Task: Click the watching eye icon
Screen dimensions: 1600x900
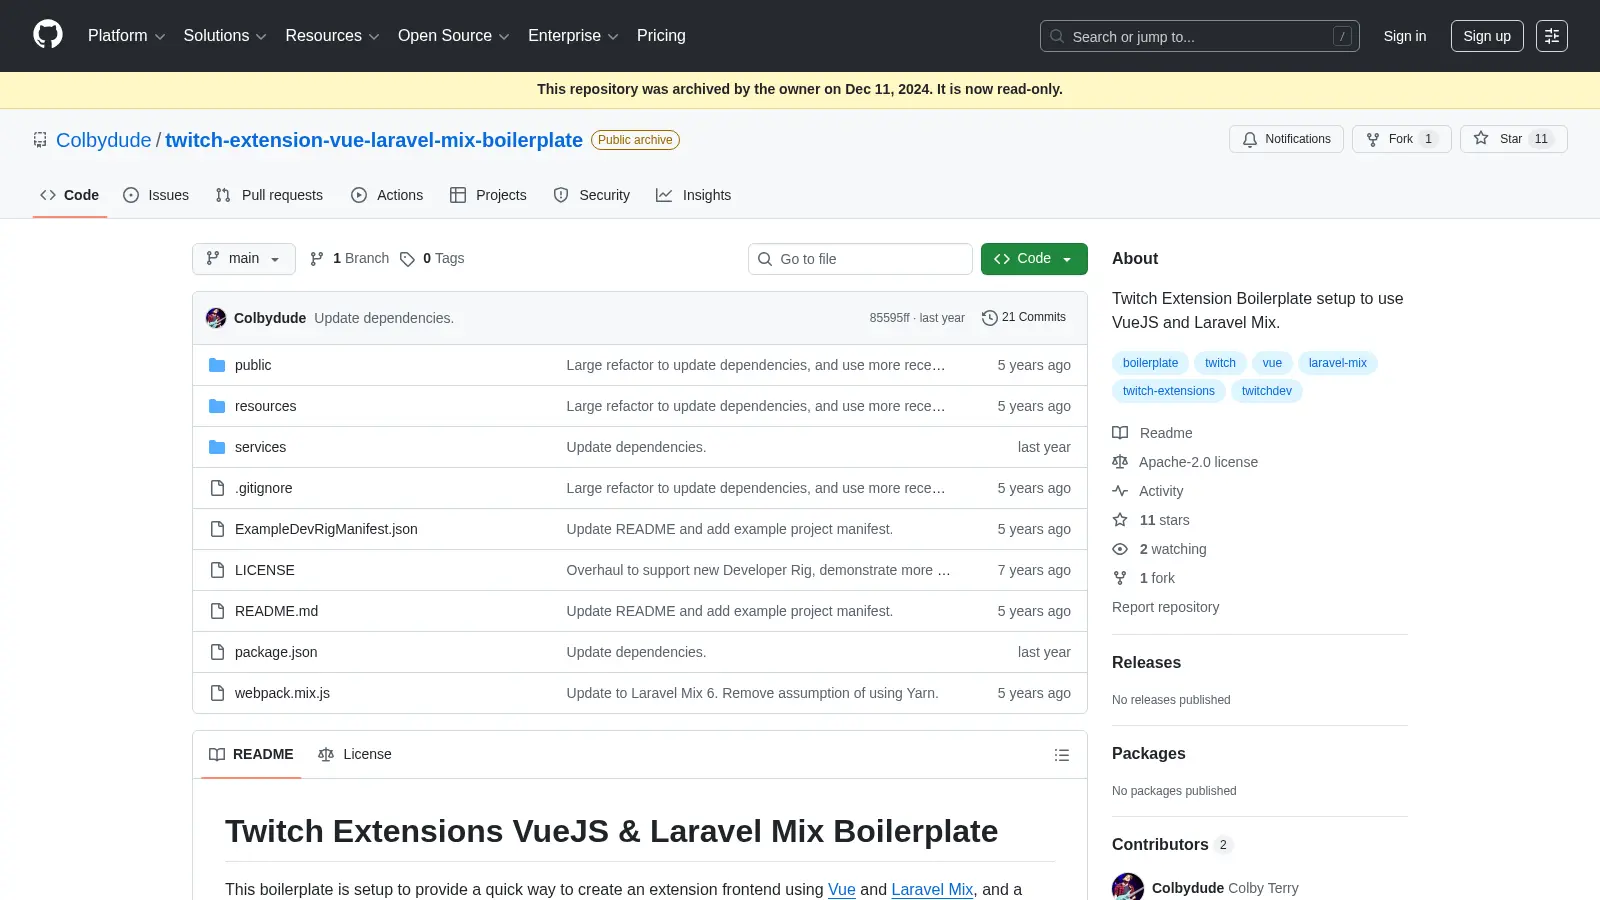Action: tap(1120, 549)
